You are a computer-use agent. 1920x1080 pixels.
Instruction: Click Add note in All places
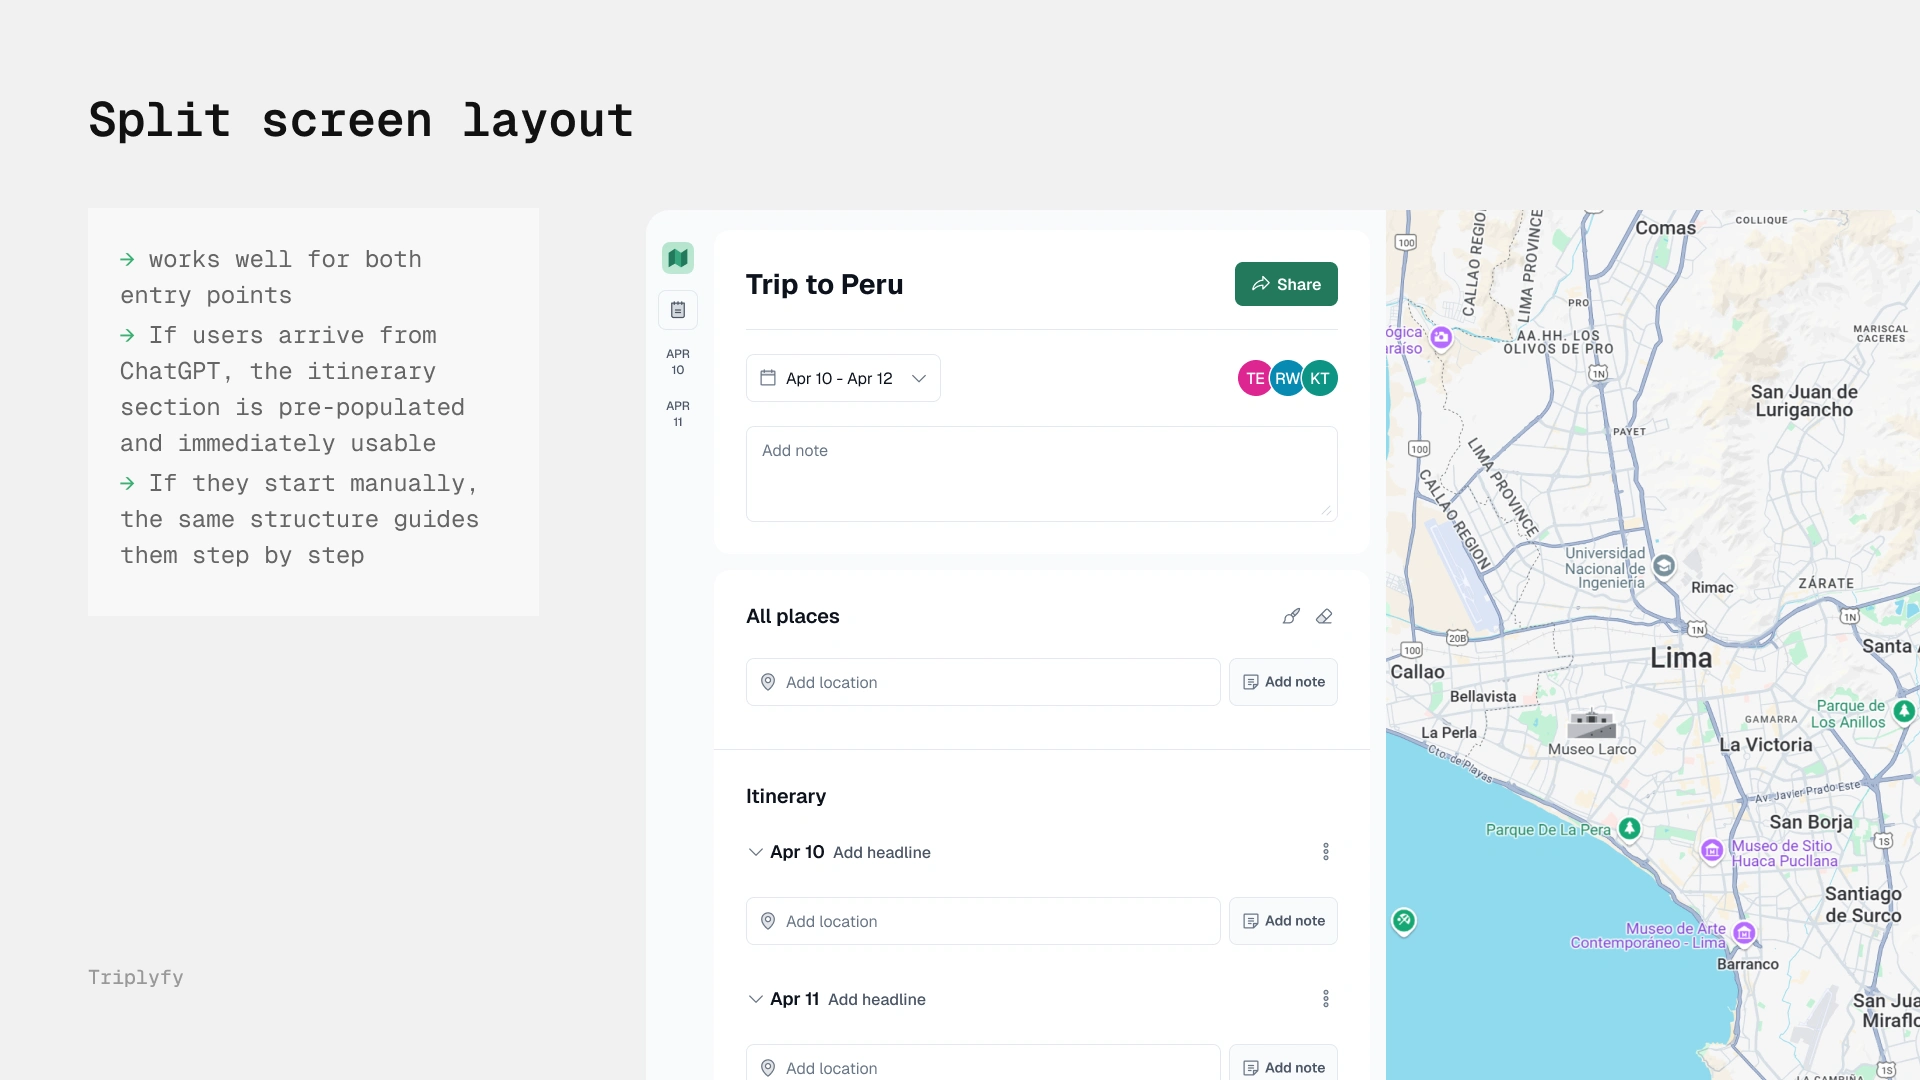pos(1283,682)
